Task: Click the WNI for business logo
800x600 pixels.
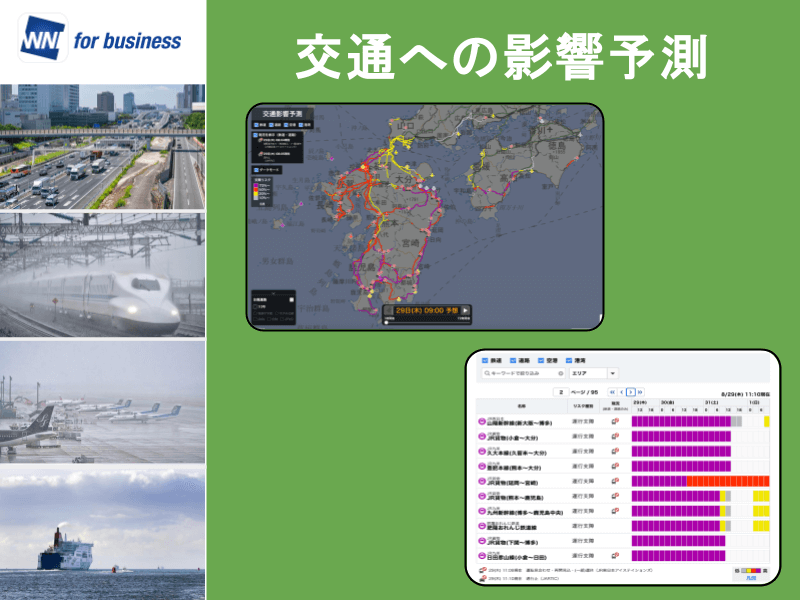Action: 100,39
